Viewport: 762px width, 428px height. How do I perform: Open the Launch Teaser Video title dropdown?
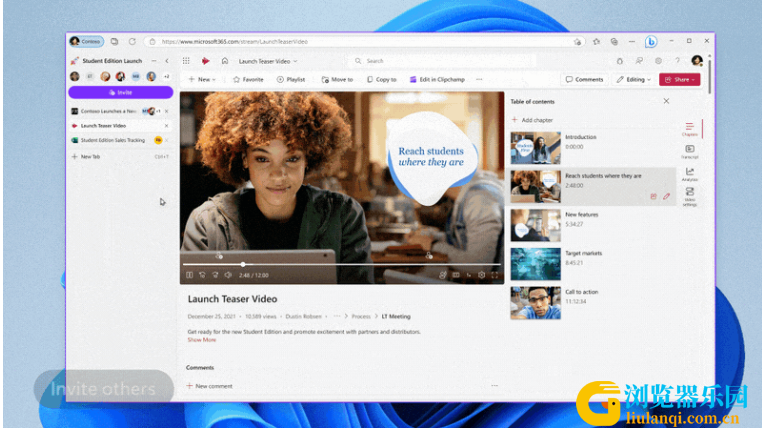[x=268, y=61]
